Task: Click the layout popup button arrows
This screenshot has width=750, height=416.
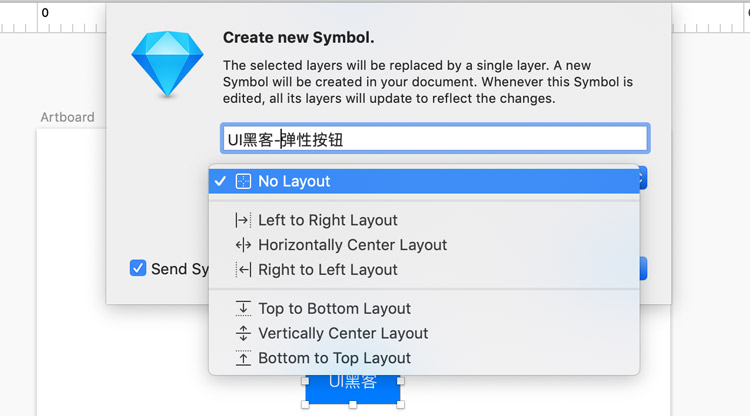Action: tap(643, 180)
